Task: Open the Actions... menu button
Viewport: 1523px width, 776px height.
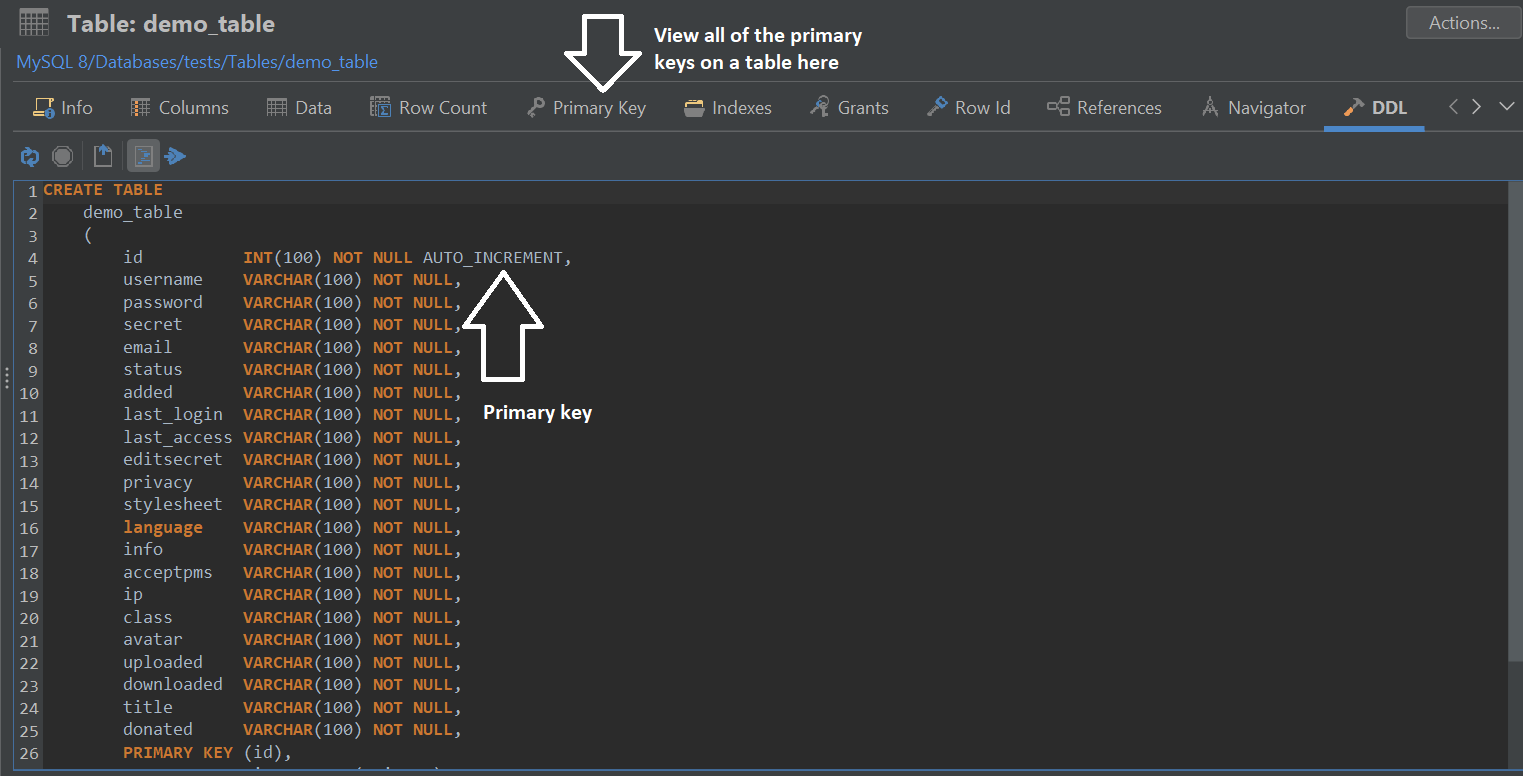Action: point(1463,23)
